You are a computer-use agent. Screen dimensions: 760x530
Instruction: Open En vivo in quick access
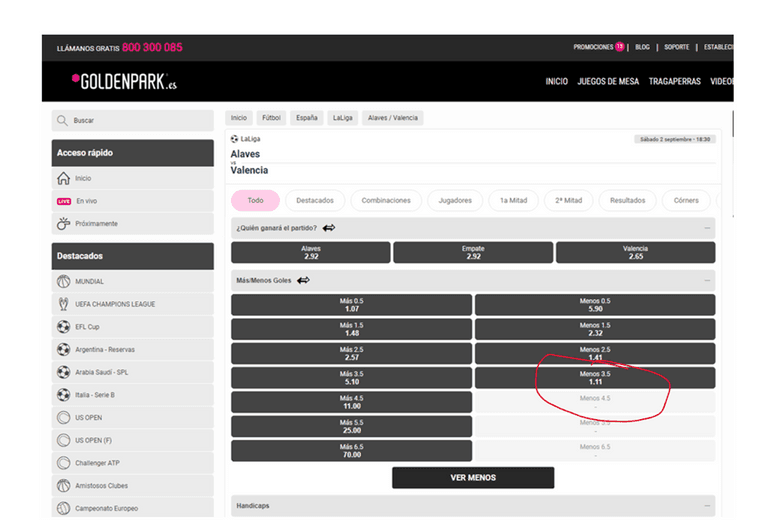click(x=132, y=201)
